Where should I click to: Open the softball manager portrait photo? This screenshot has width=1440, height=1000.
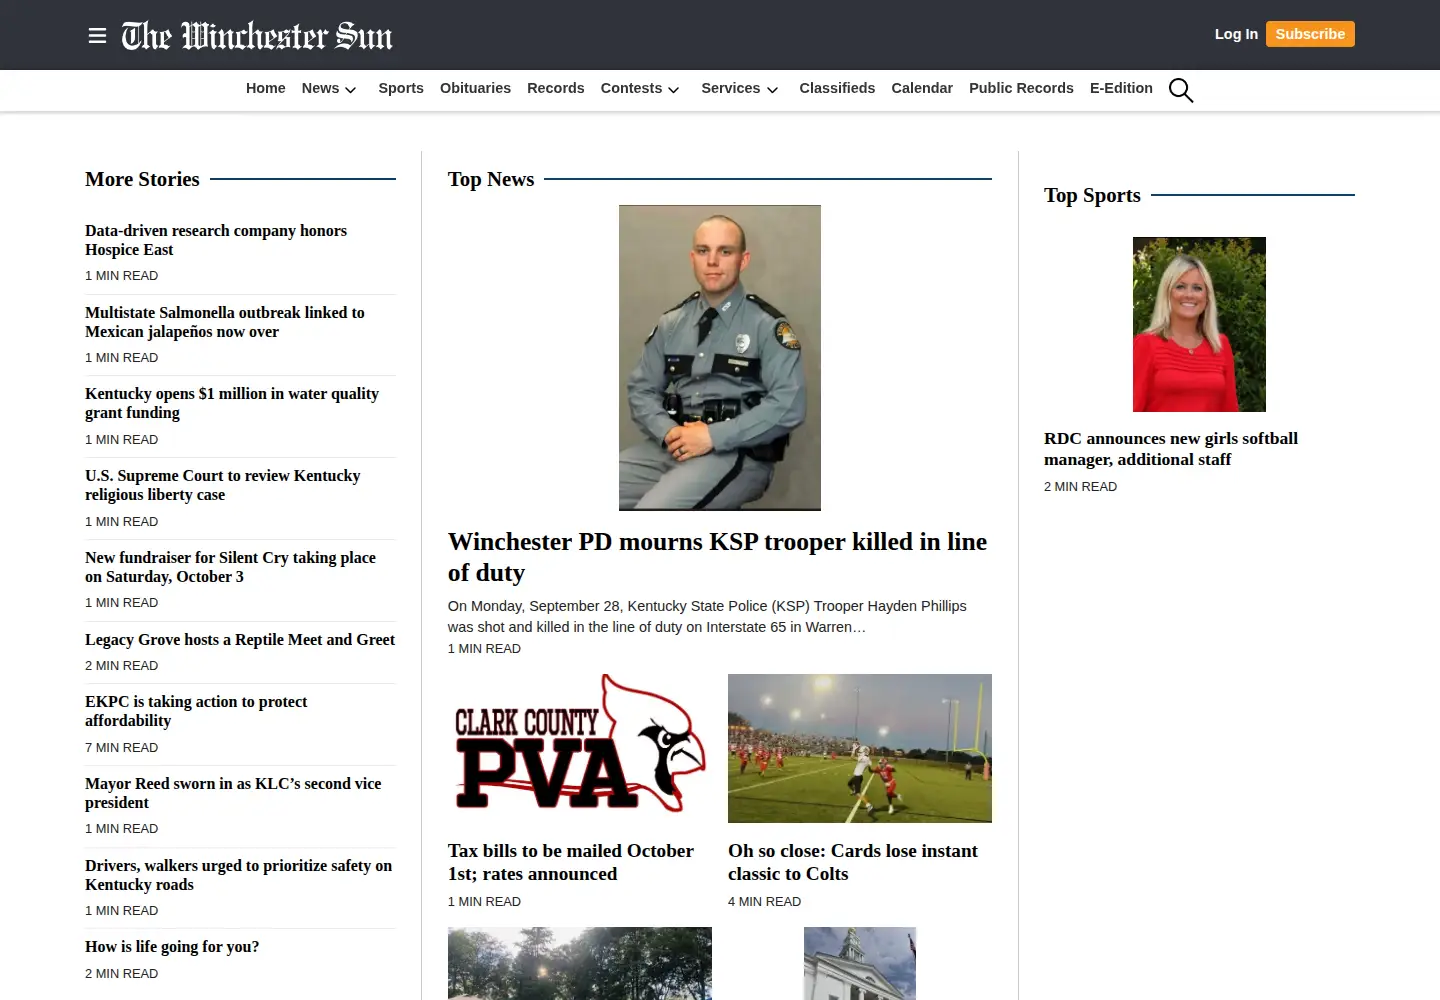(x=1199, y=324)
